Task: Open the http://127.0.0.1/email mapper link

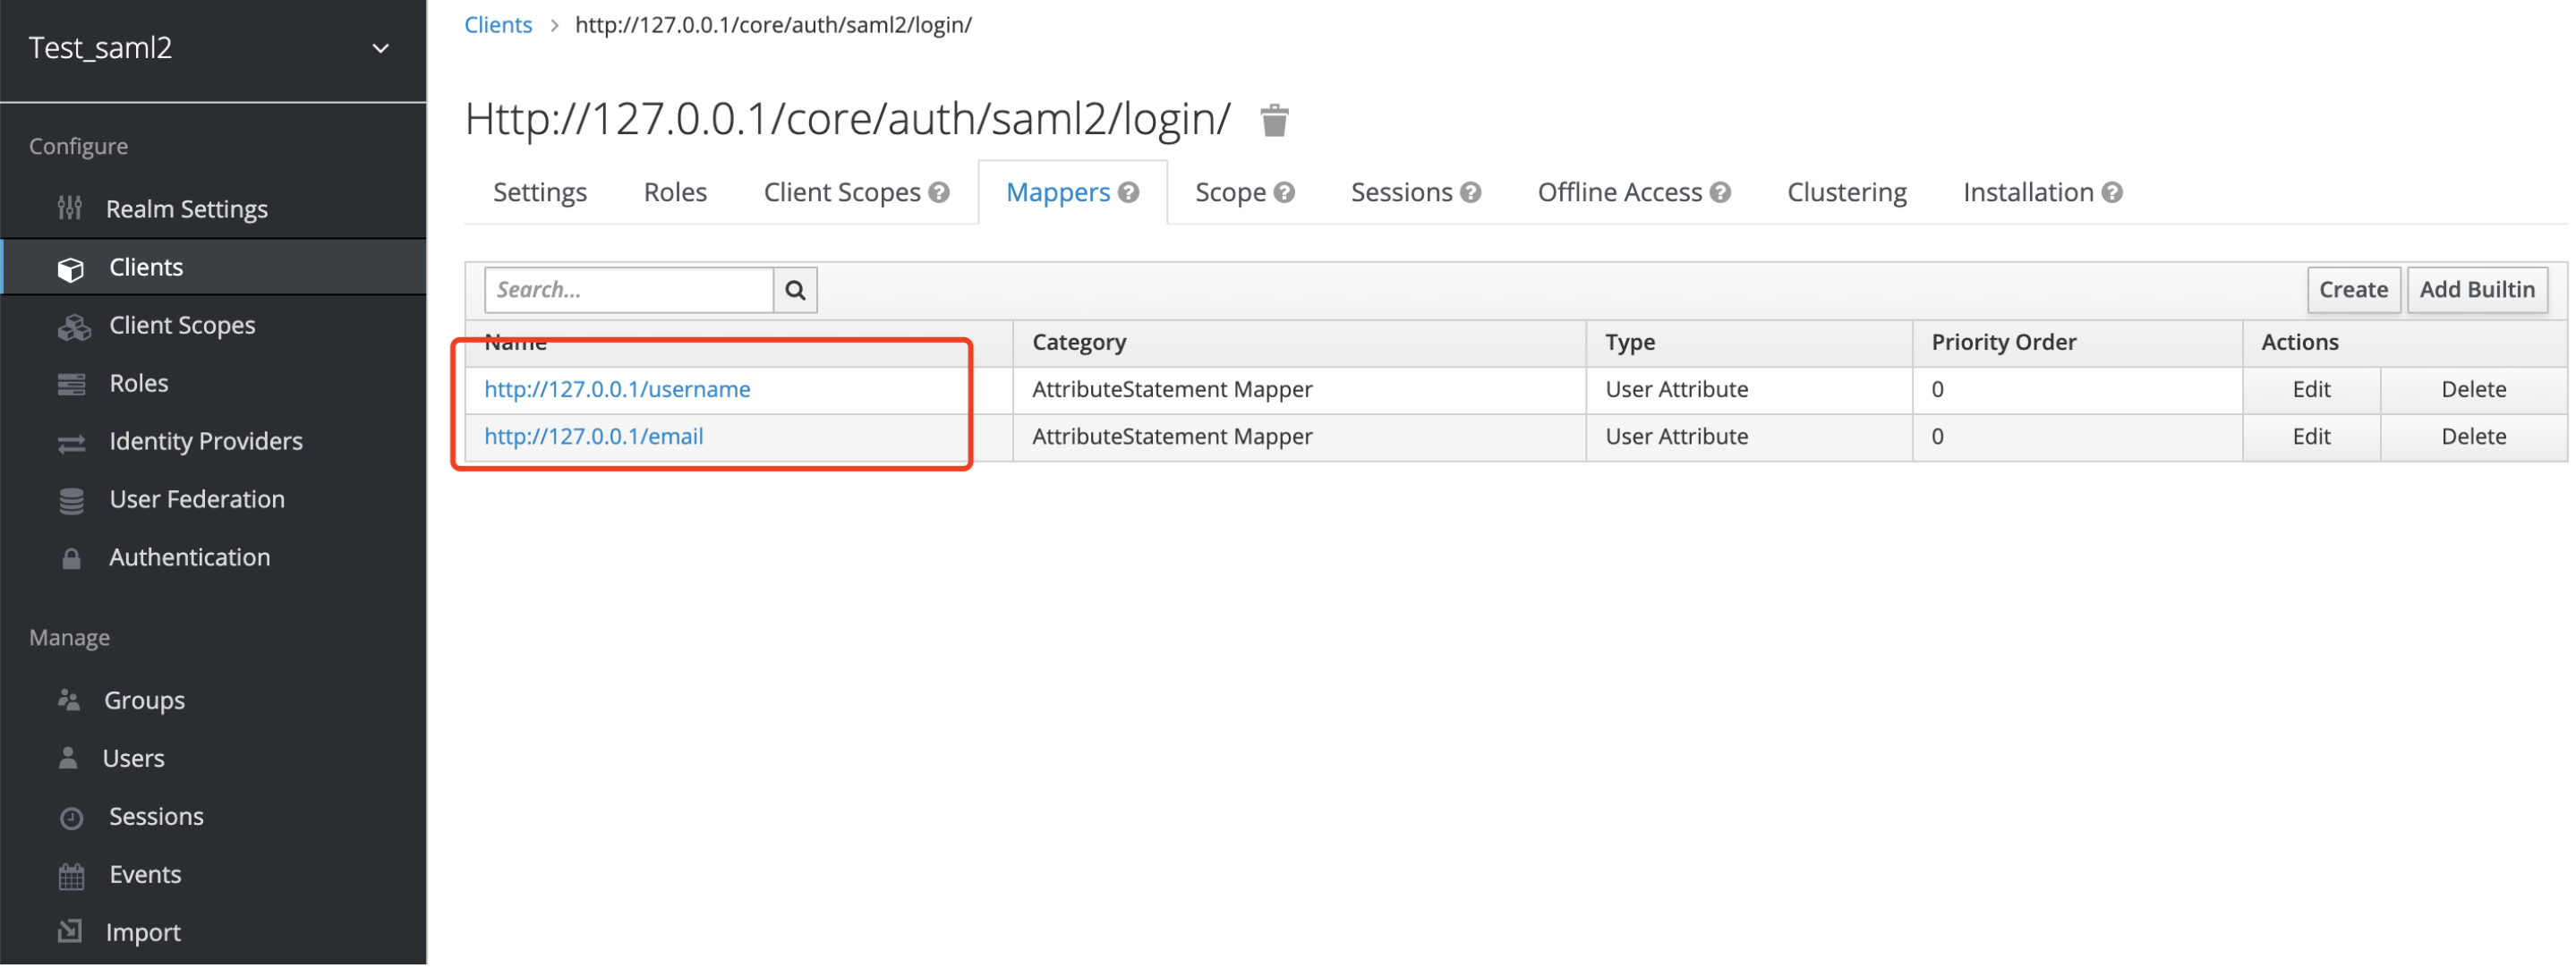Action: [x=593, y=436]
